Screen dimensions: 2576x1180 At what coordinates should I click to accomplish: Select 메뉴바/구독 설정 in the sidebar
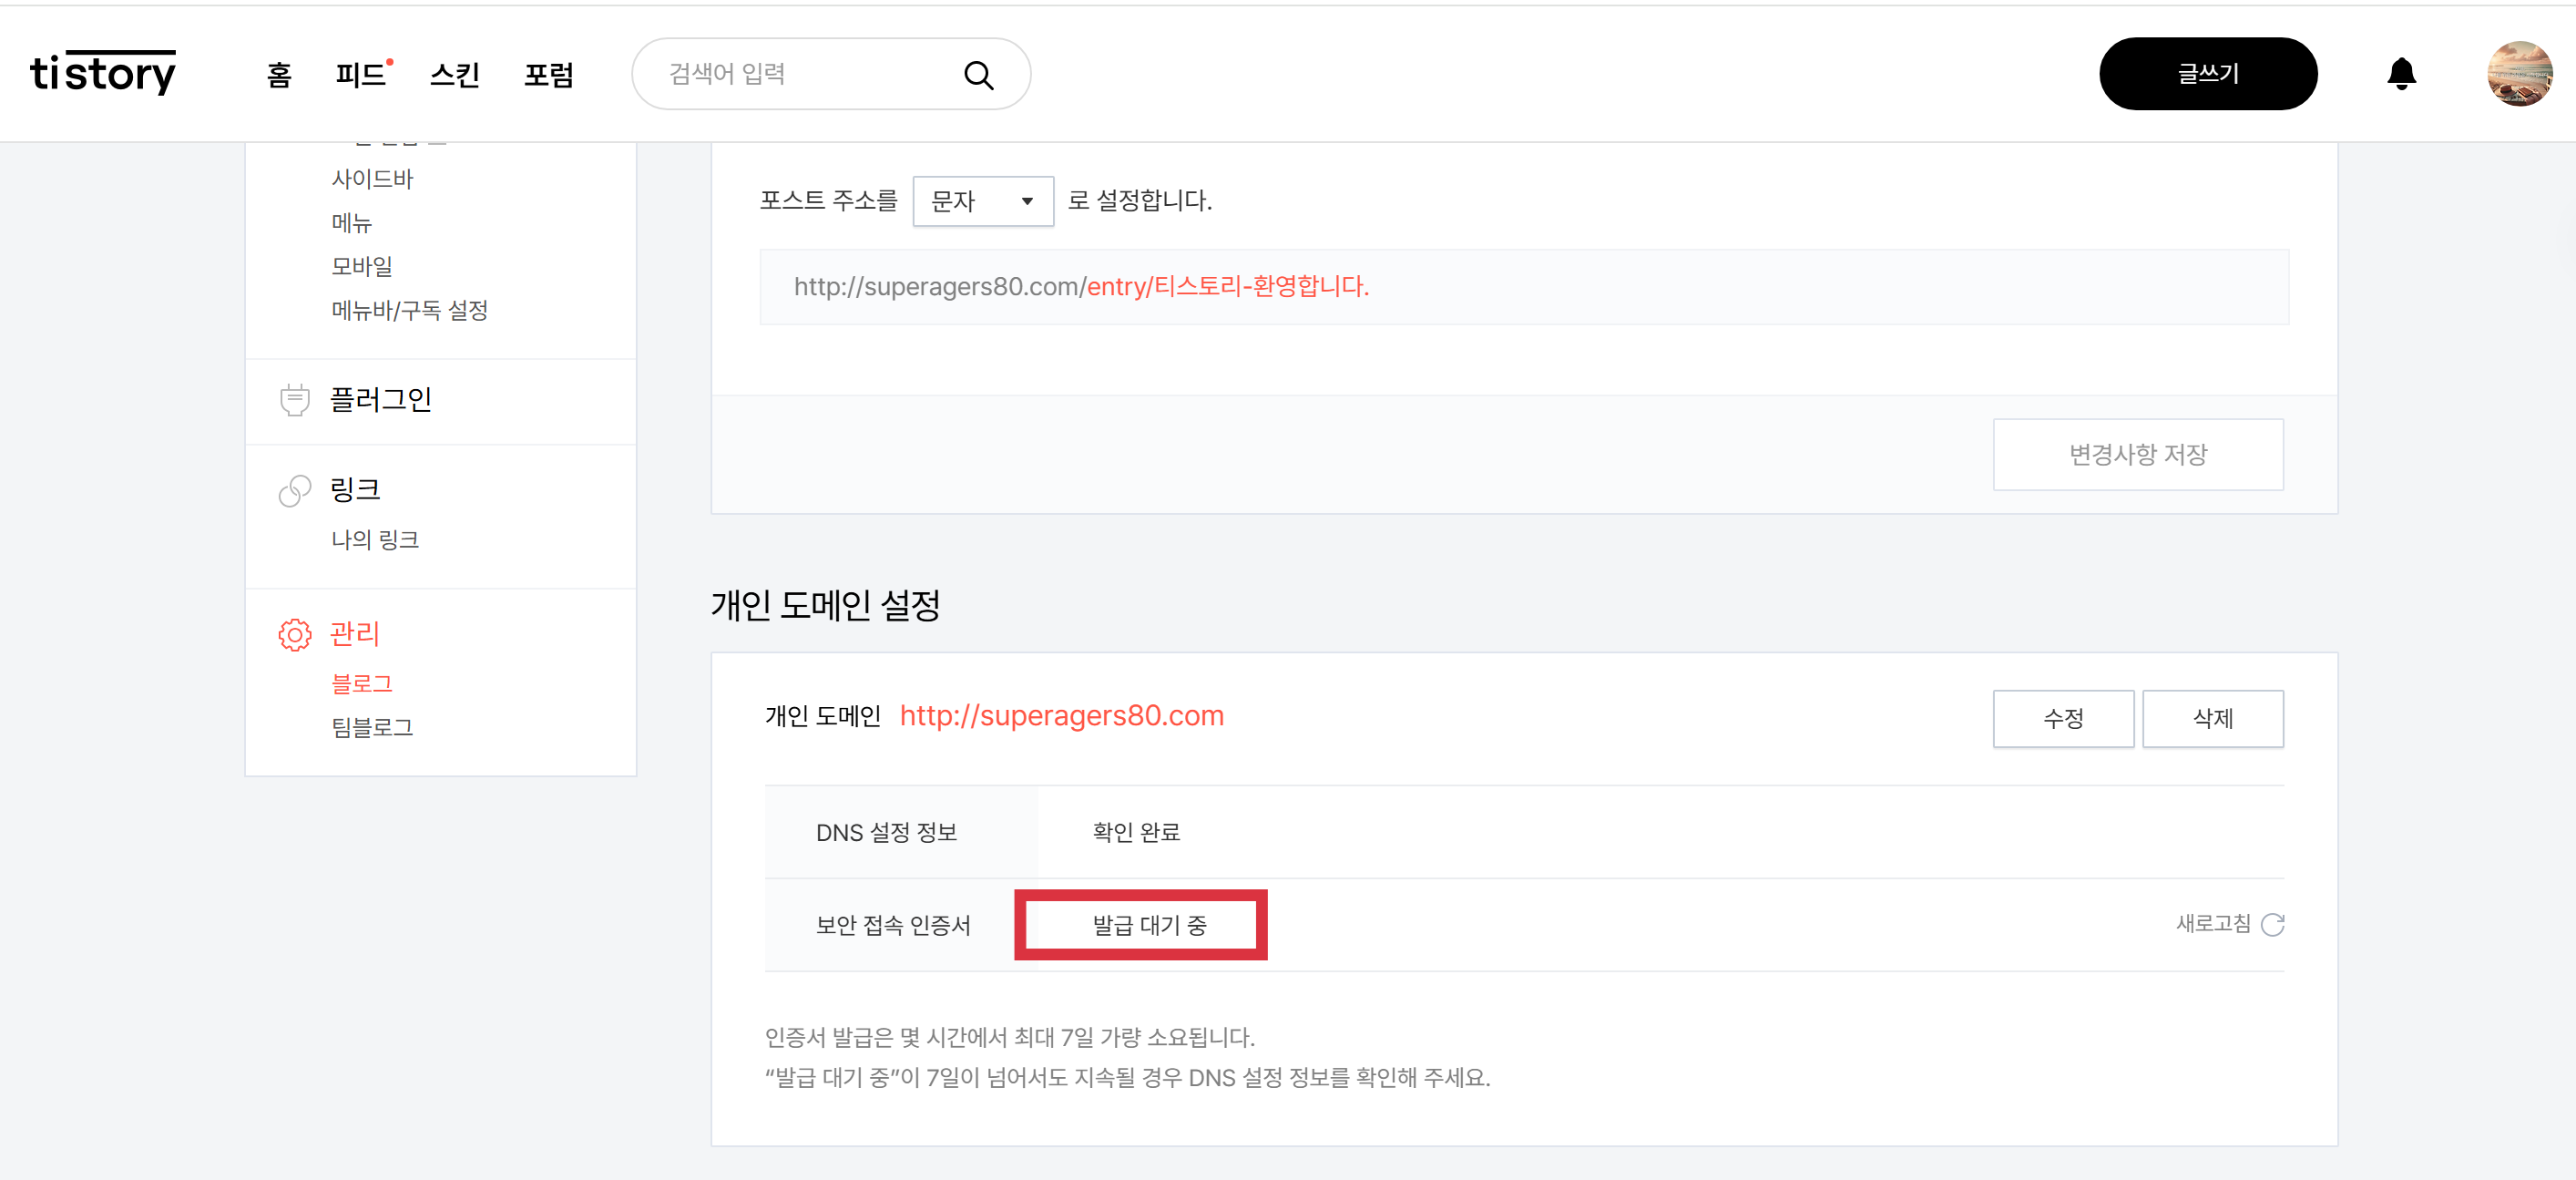click(x=409, y=310)
